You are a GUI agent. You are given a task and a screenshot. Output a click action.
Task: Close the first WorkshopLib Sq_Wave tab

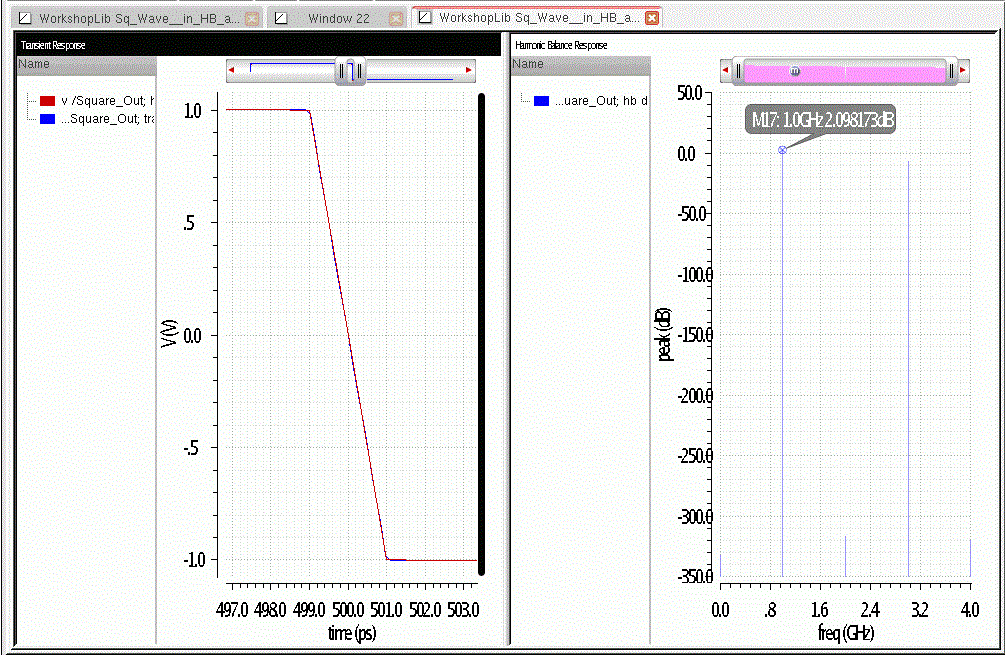pos(252,18)
